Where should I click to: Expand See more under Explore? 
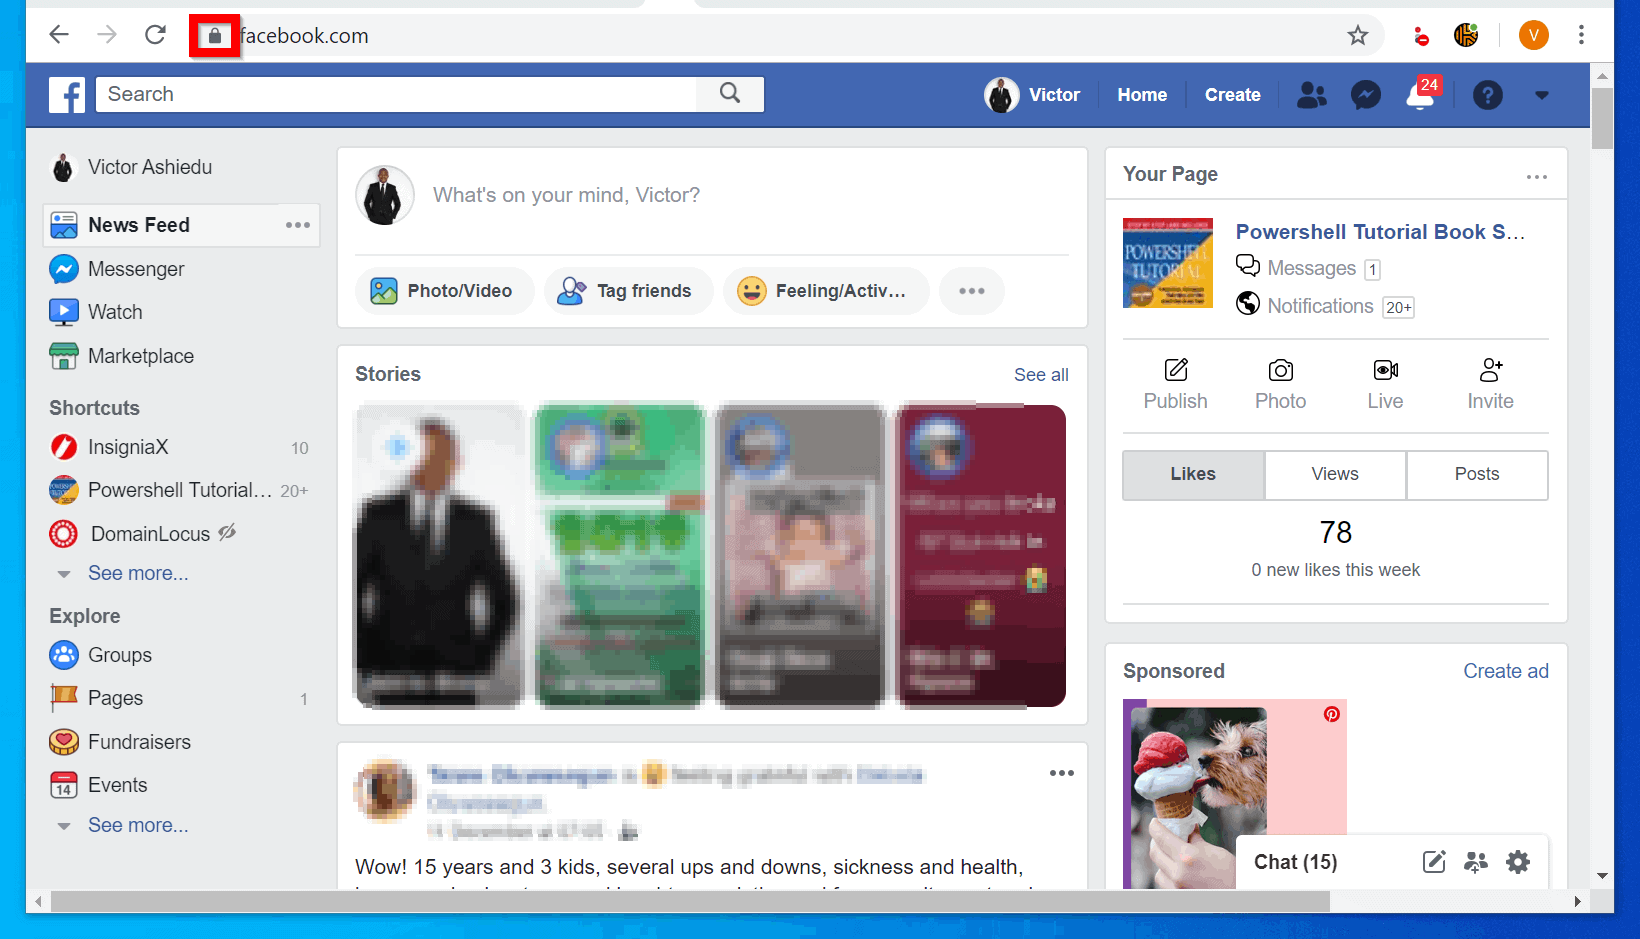click(x=138, y=825)
